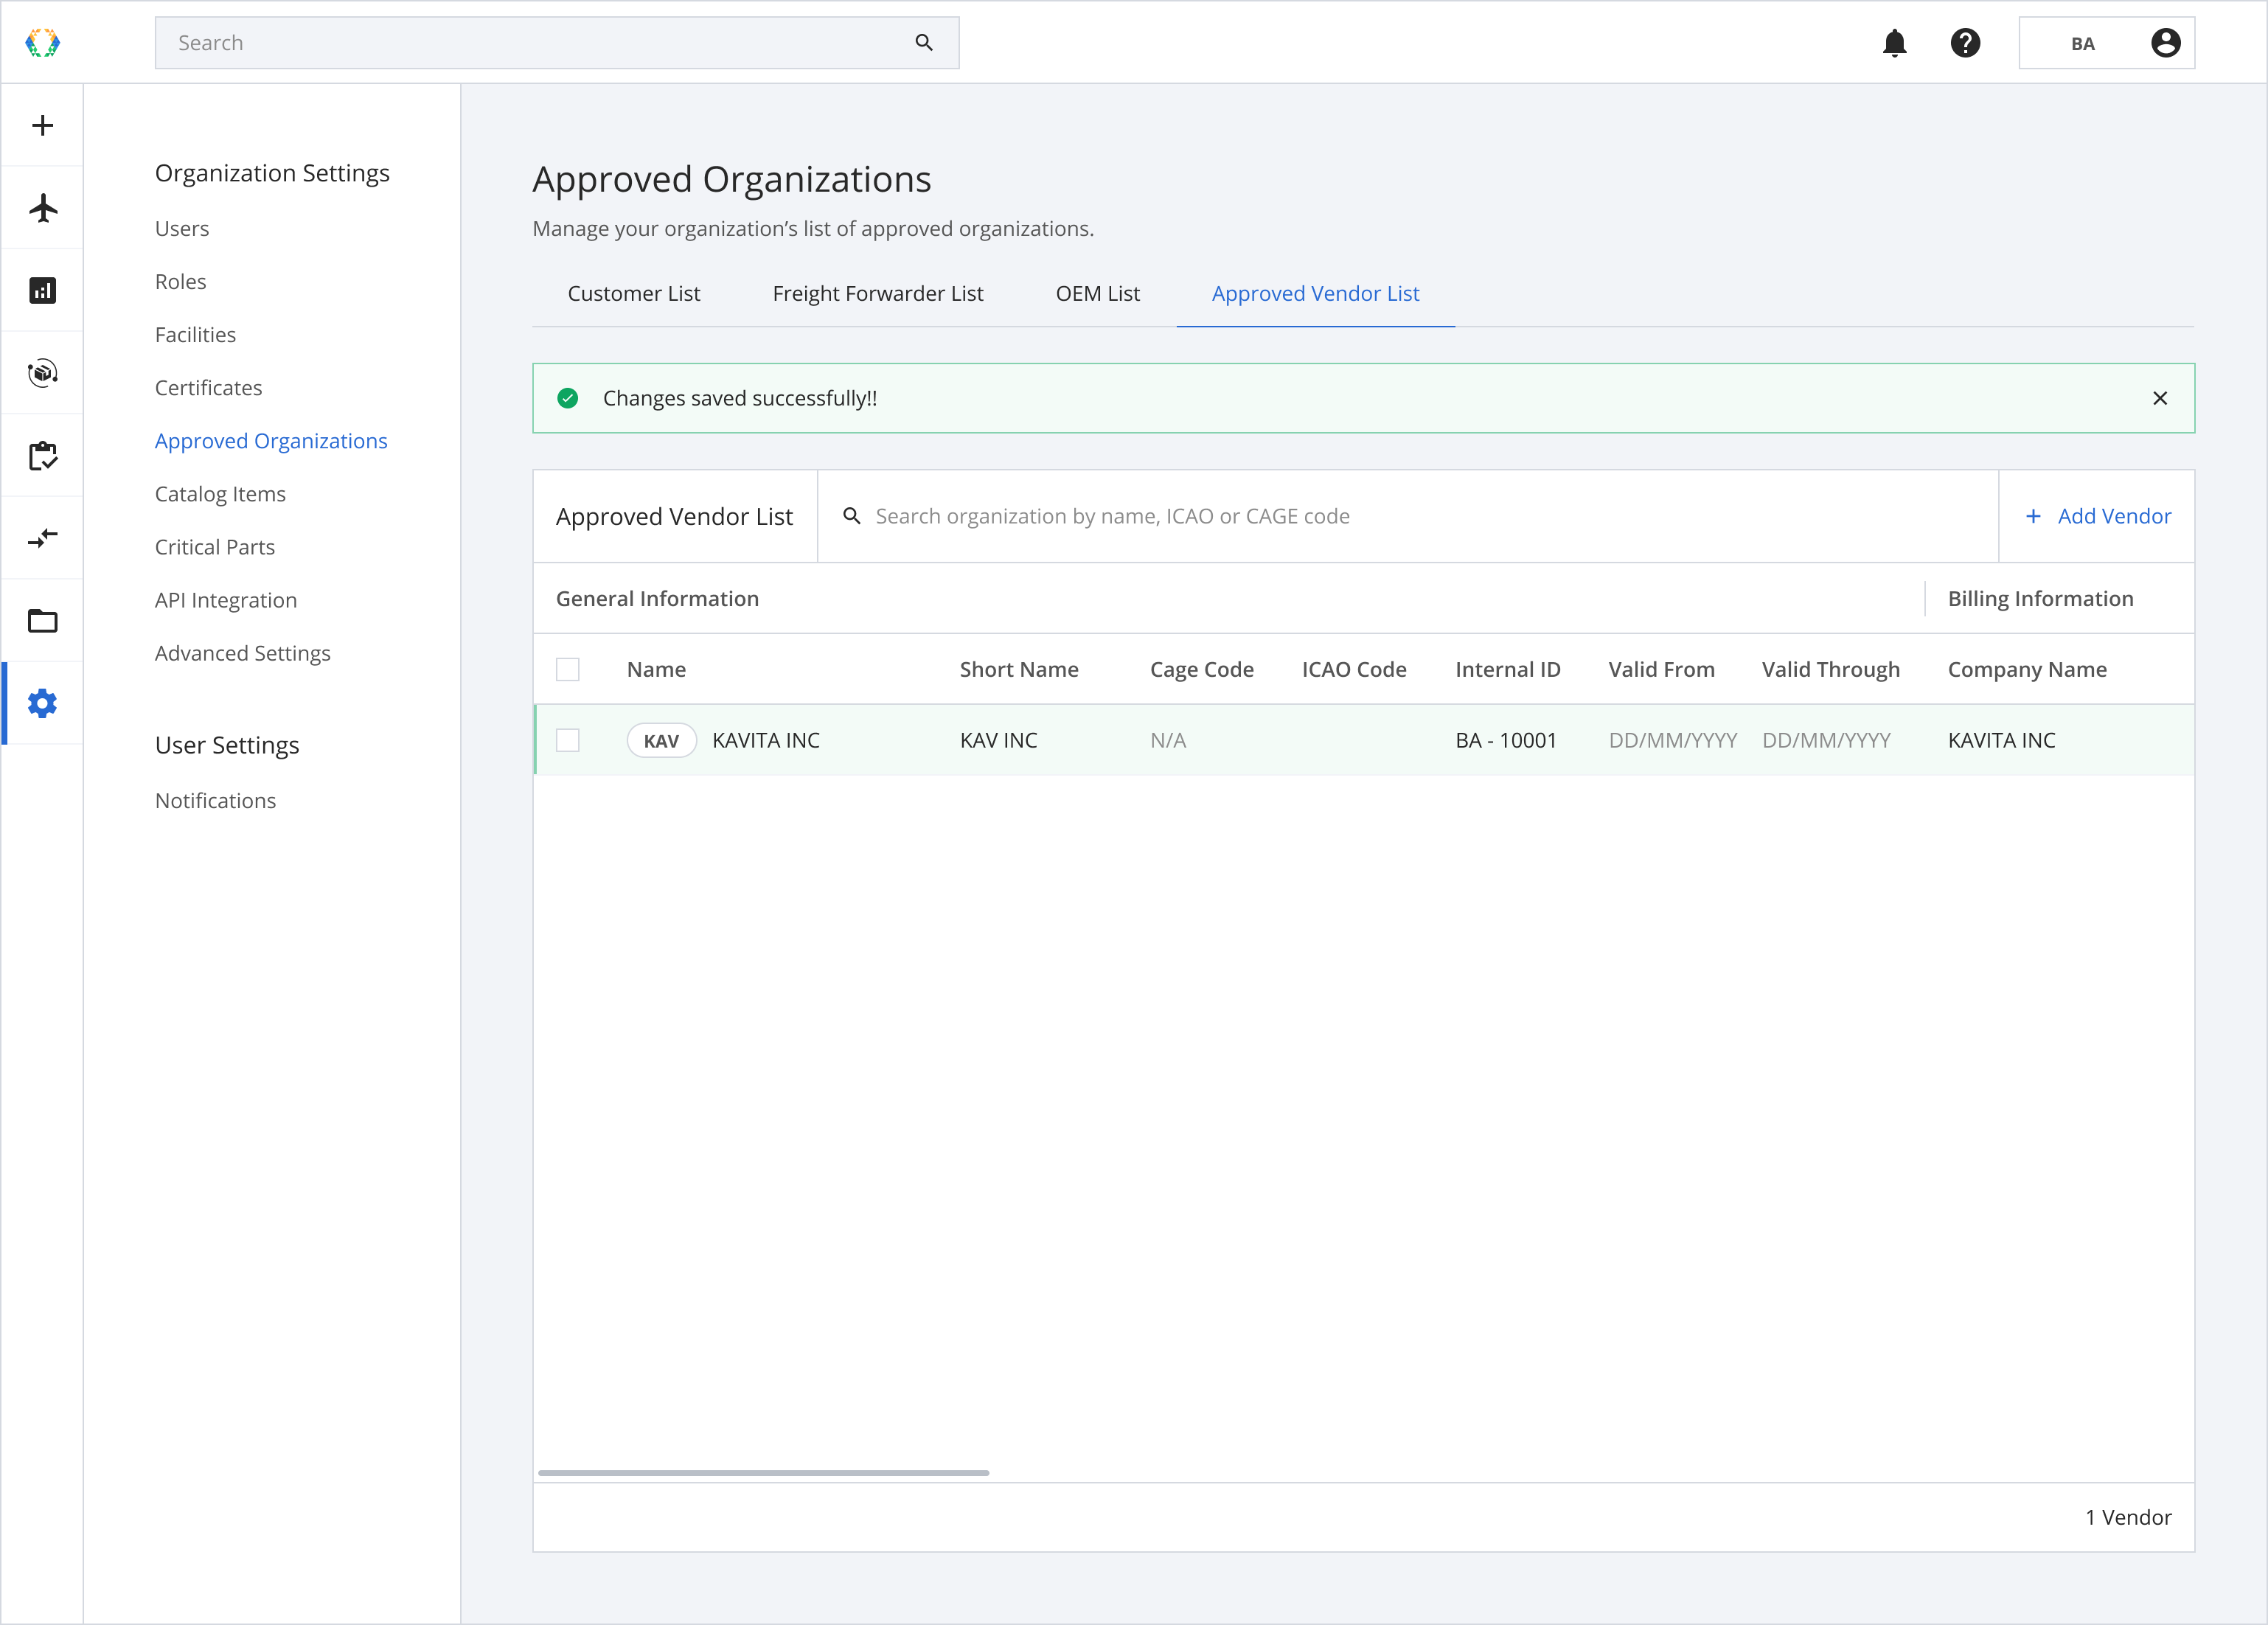
Task: Click the Name column header
Action: (656, 670)
